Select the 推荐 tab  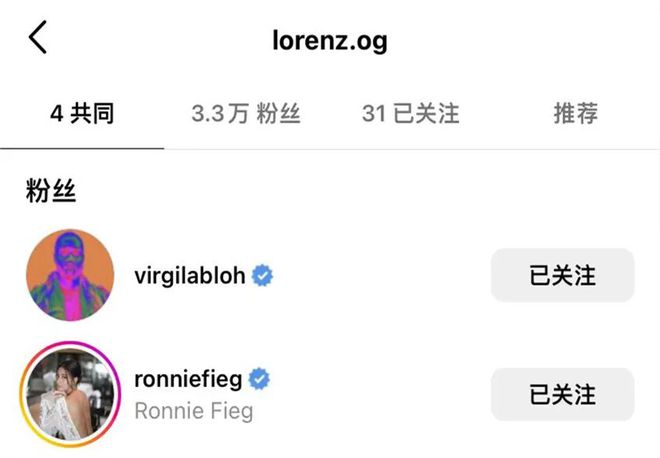(576, 114)
